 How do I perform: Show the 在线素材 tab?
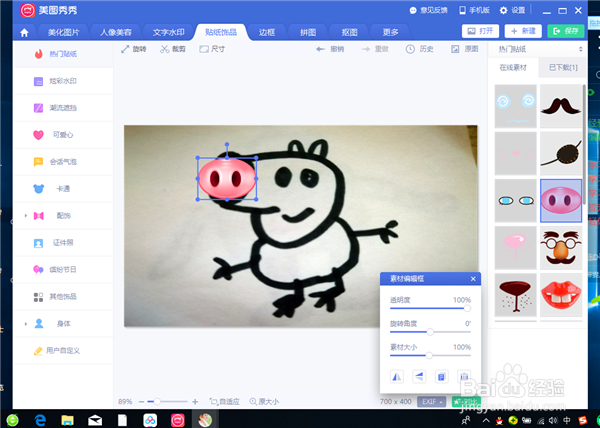point(513,68)
